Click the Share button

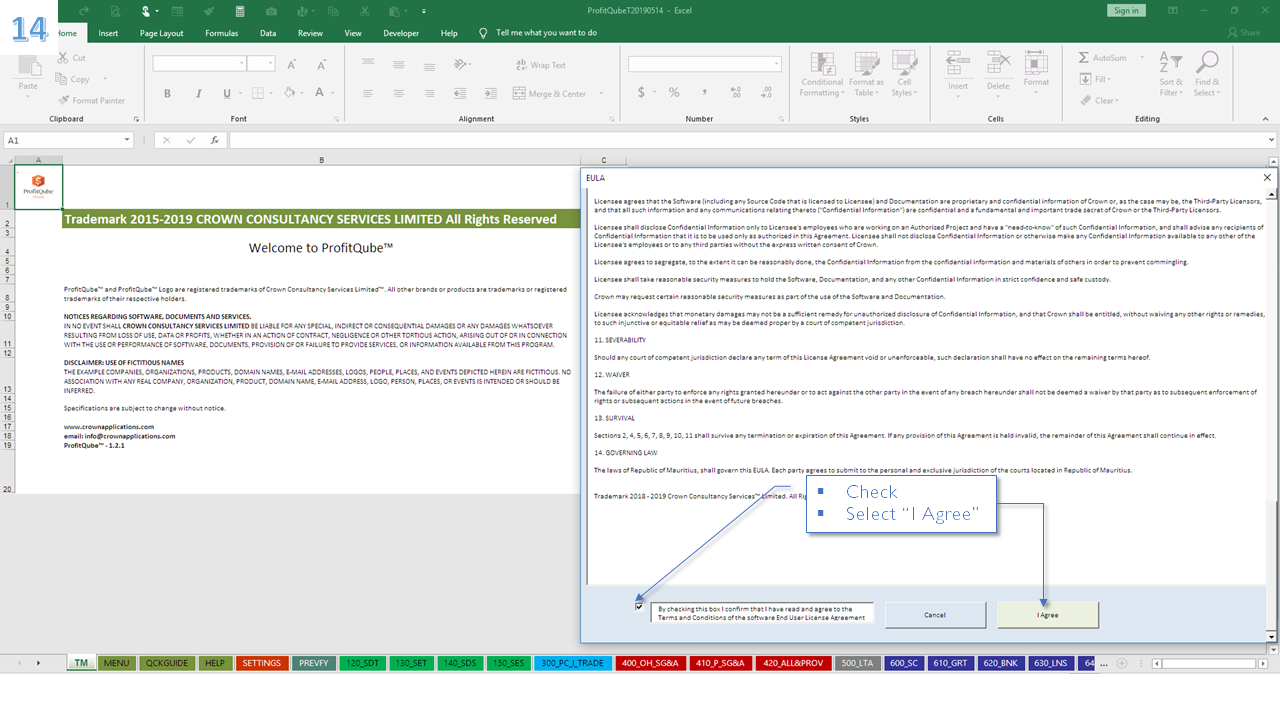[1244, 33]
